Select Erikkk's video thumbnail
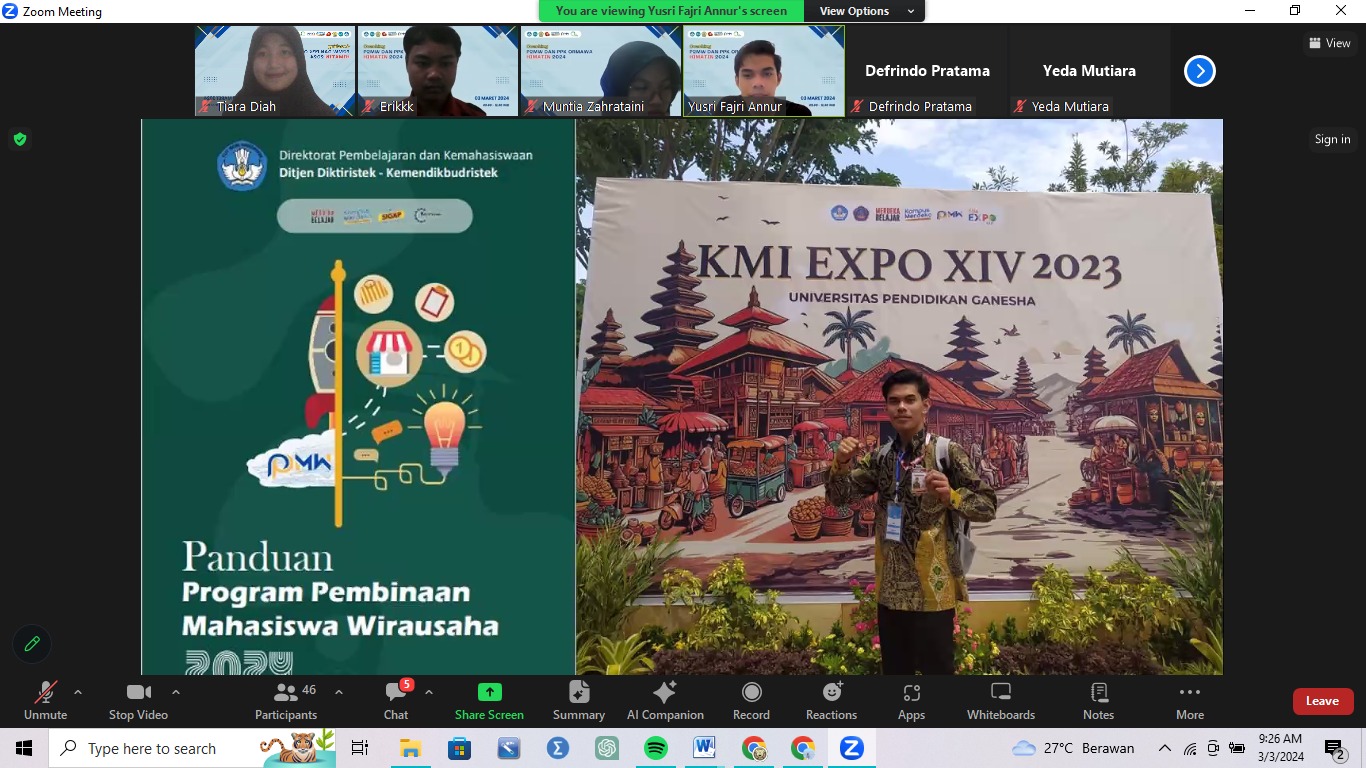Viewport: 1366px width, 768px height. 438,71
